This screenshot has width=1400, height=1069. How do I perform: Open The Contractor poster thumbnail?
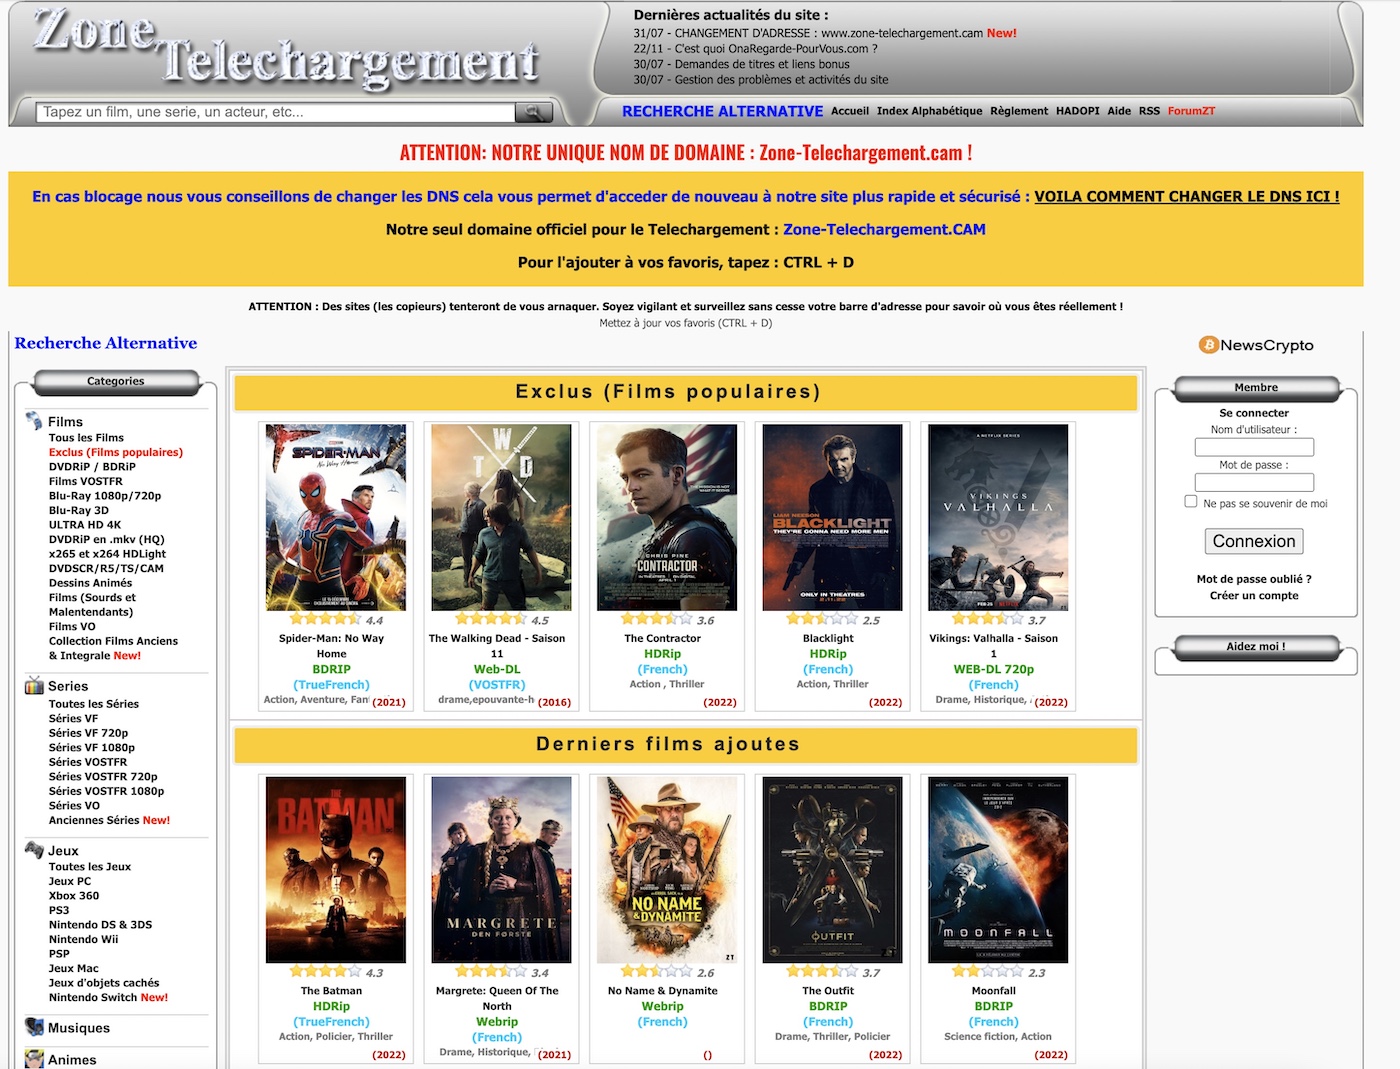pyautogui.click(x=667, y=517)
